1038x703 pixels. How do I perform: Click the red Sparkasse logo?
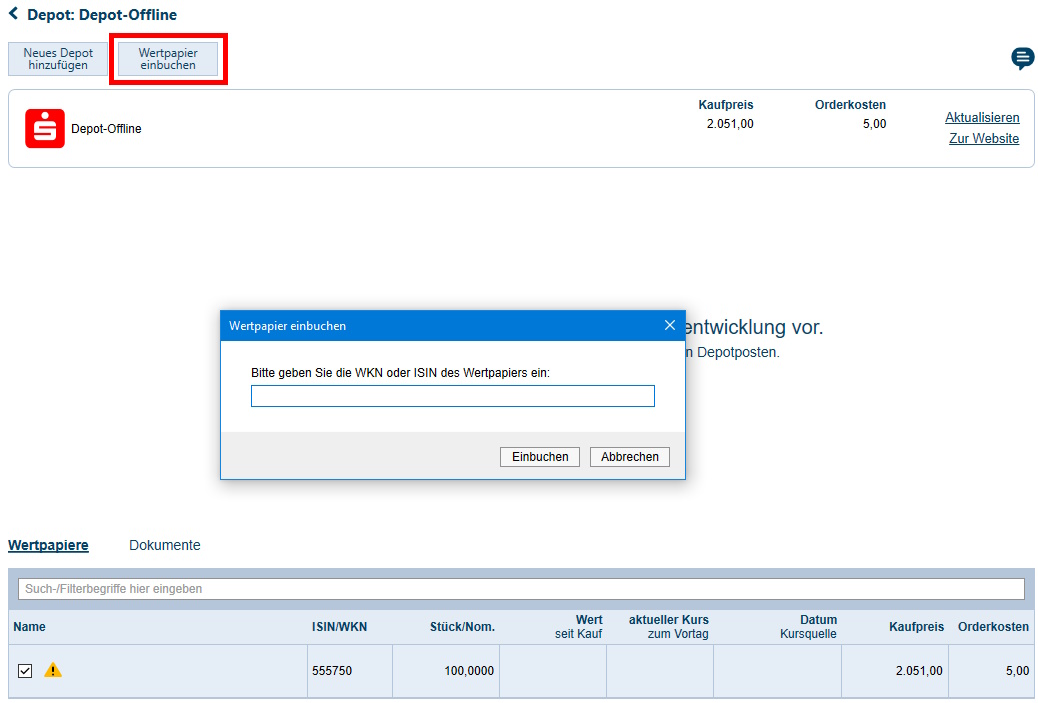(x=45, y=128)
